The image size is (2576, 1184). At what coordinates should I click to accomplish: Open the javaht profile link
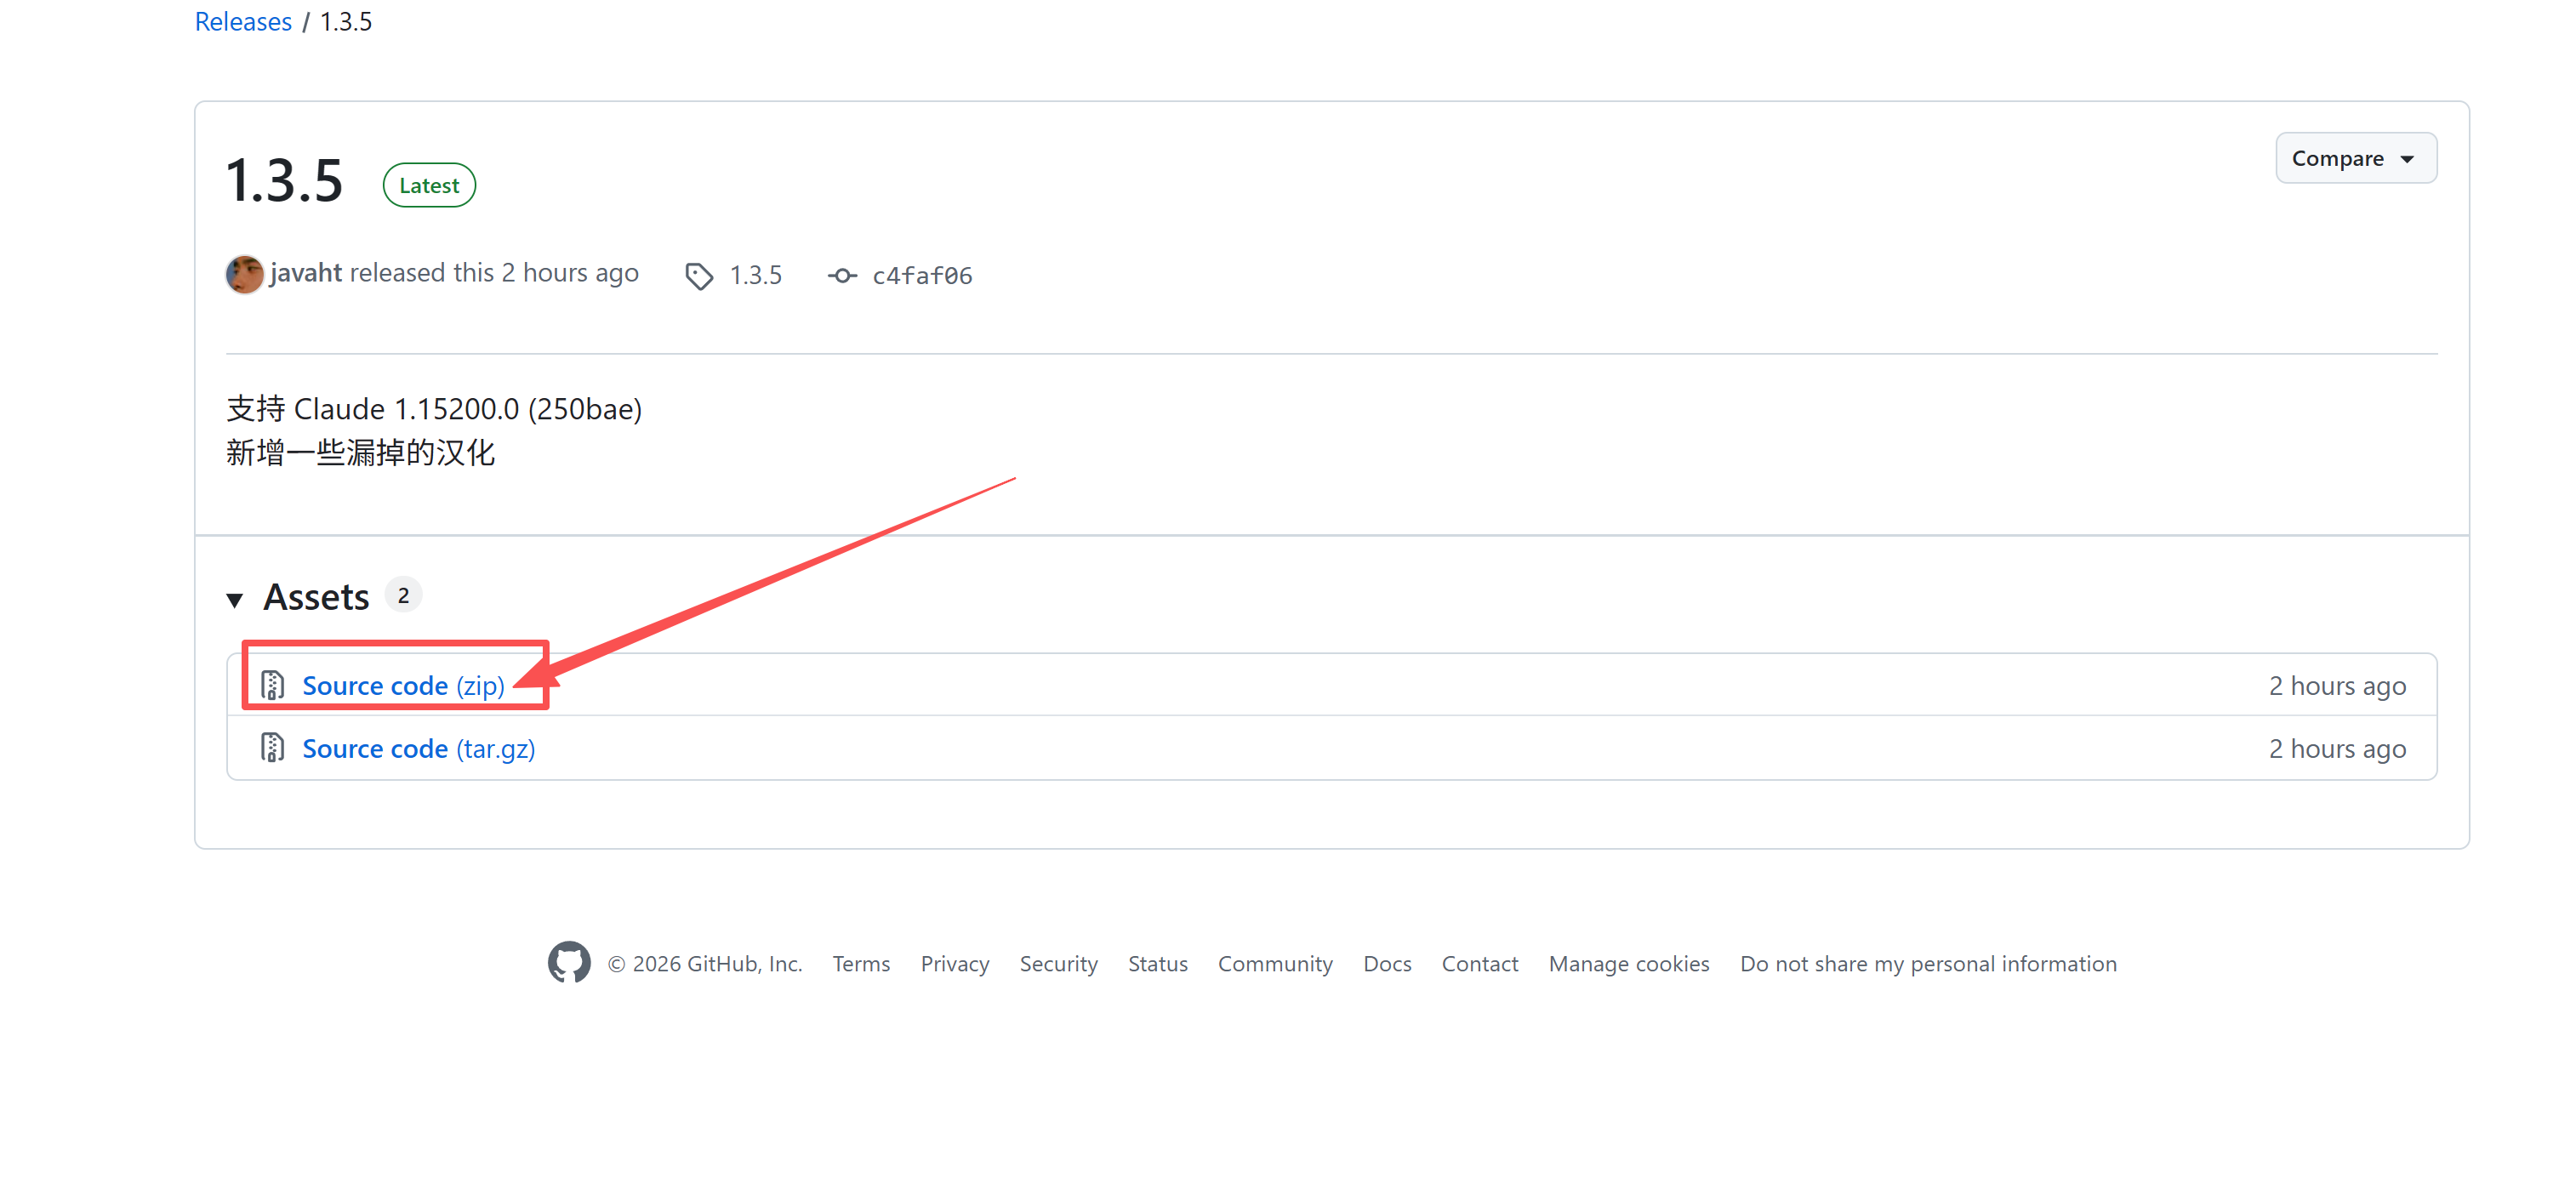[306, 273]
